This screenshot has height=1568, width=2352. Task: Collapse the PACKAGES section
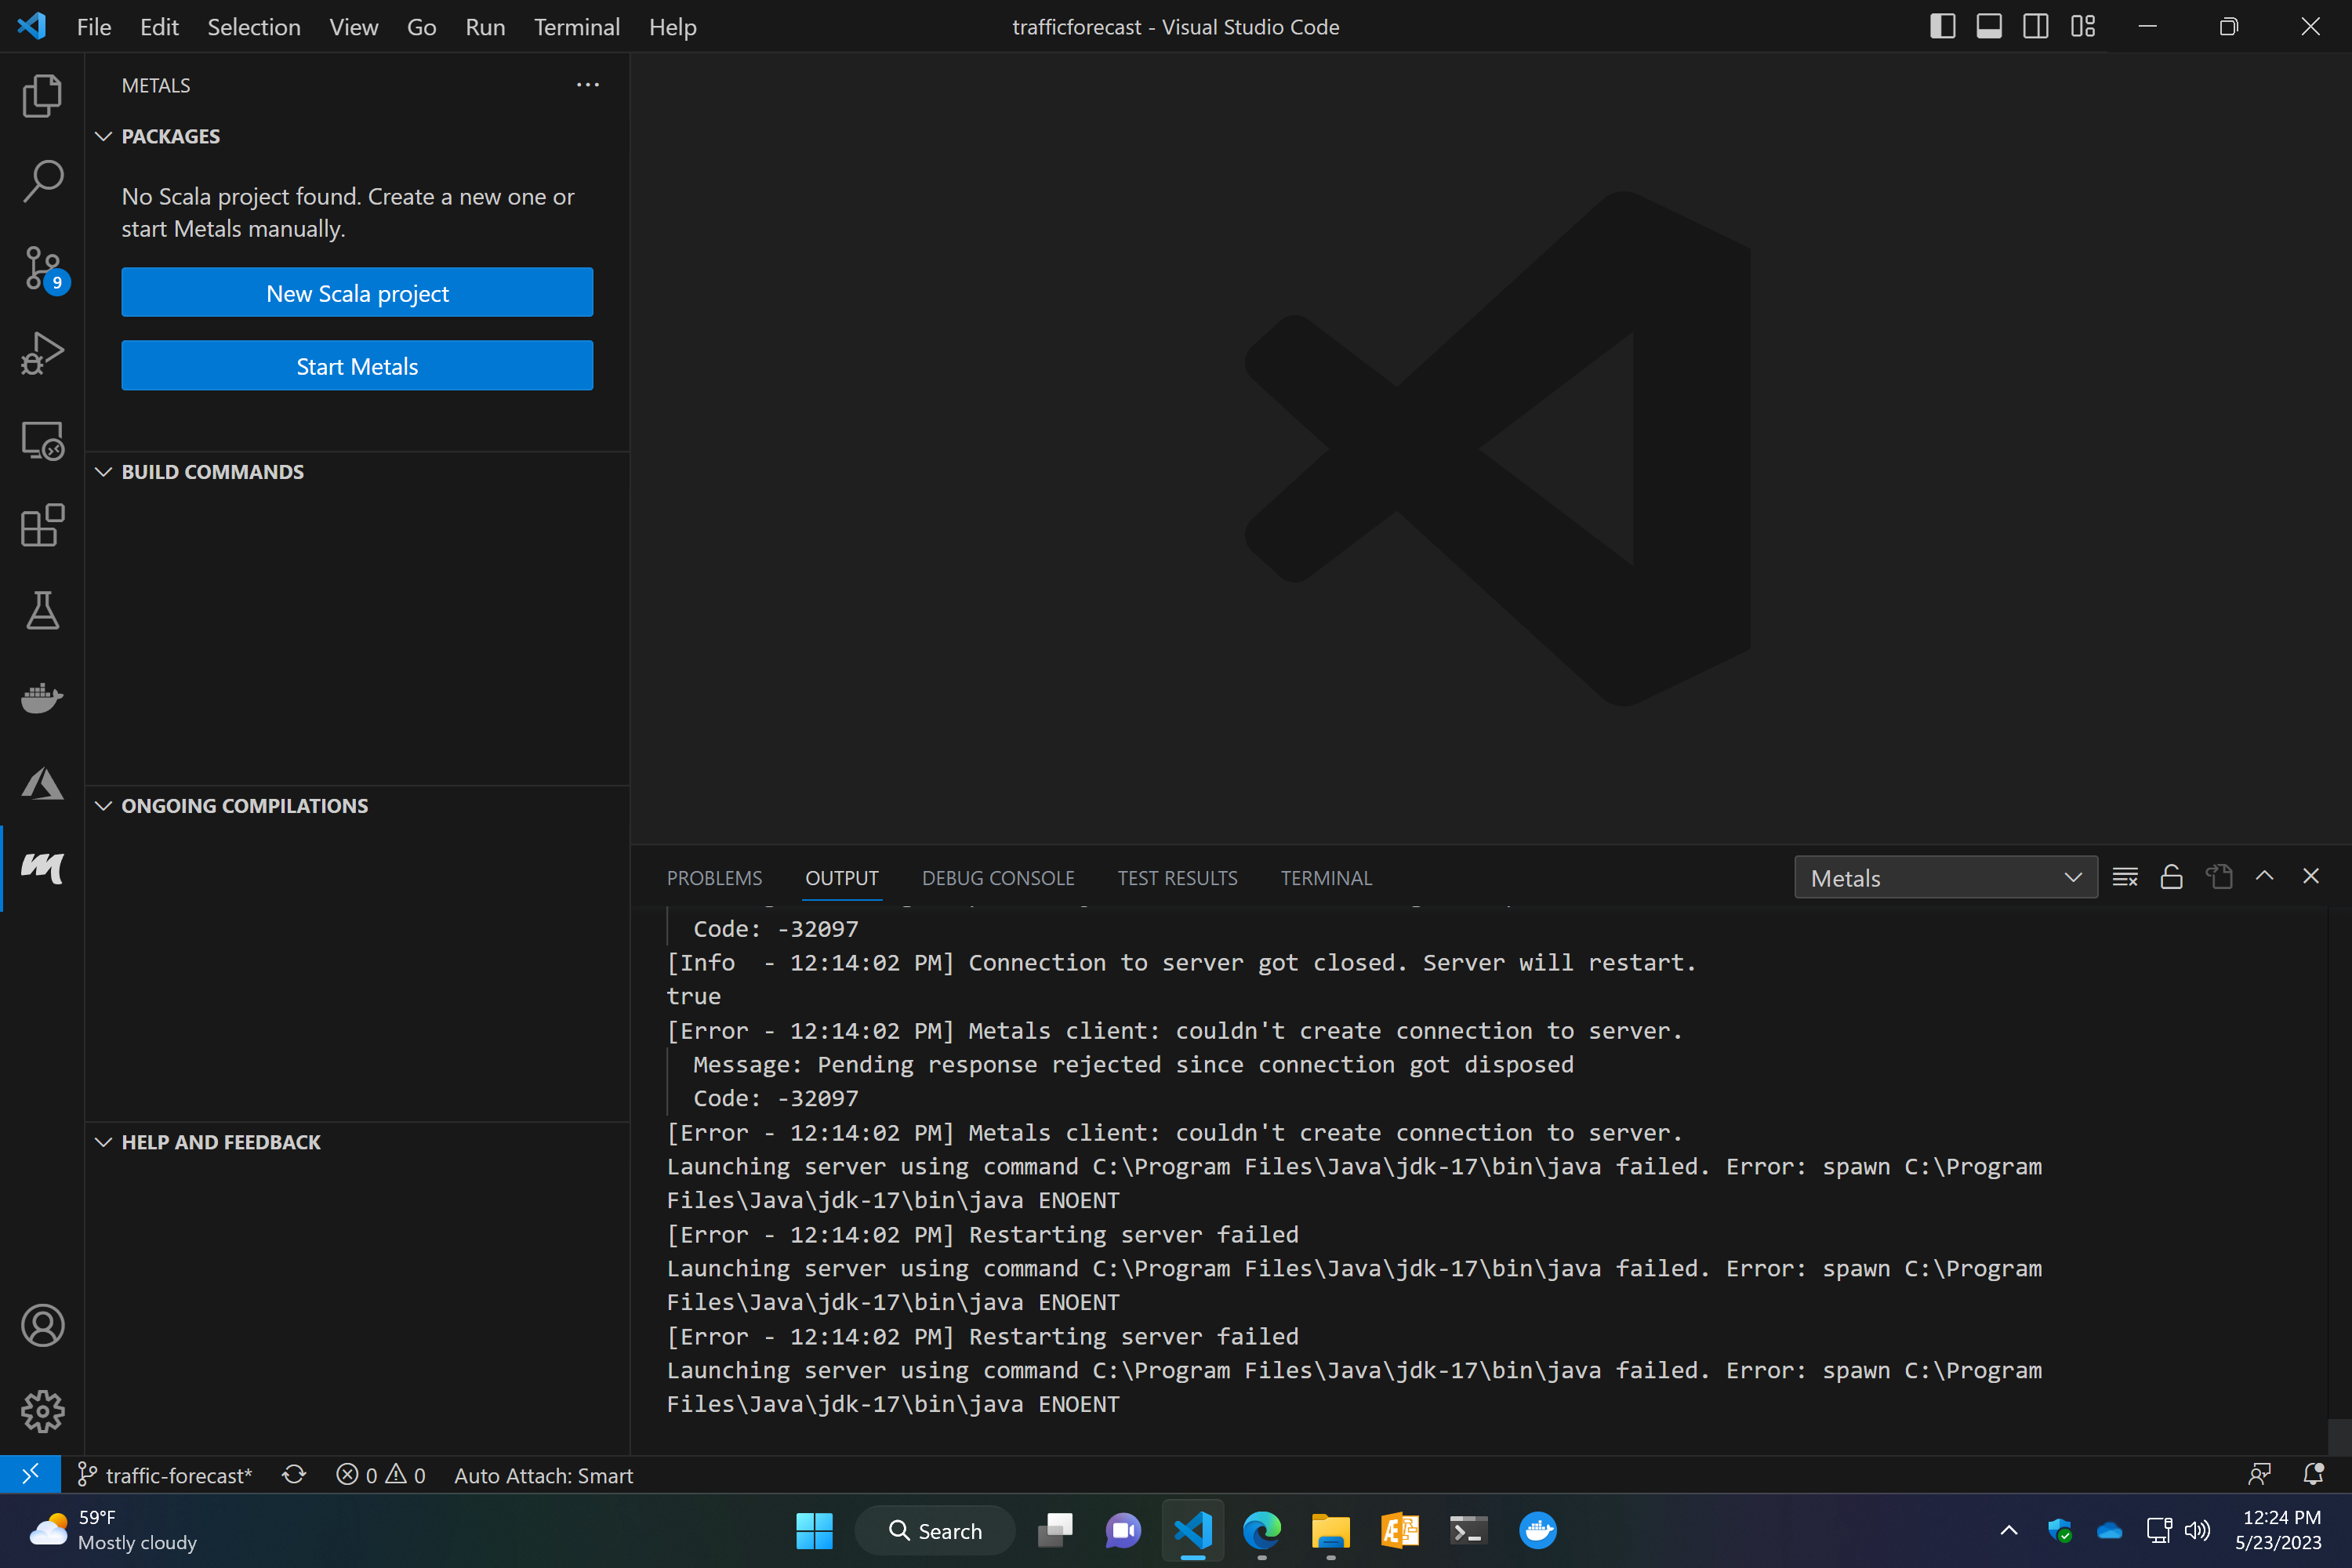point(104,136)
